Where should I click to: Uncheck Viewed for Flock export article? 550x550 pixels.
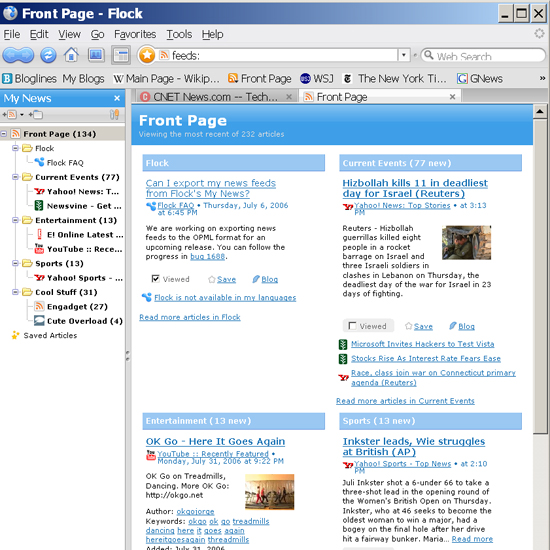155,279
